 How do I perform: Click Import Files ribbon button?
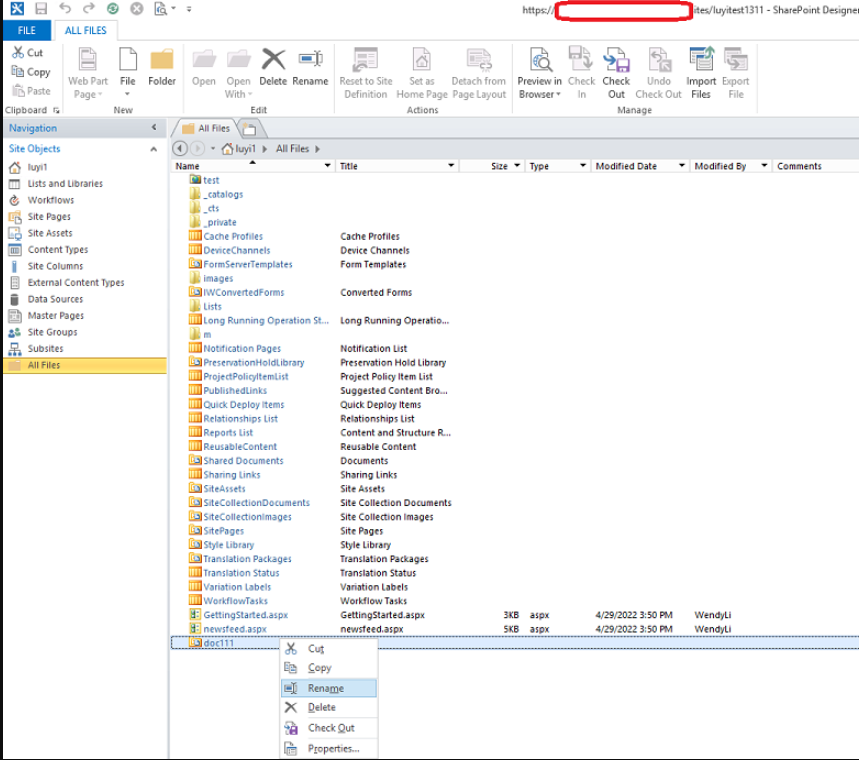(x=701, y=73)
